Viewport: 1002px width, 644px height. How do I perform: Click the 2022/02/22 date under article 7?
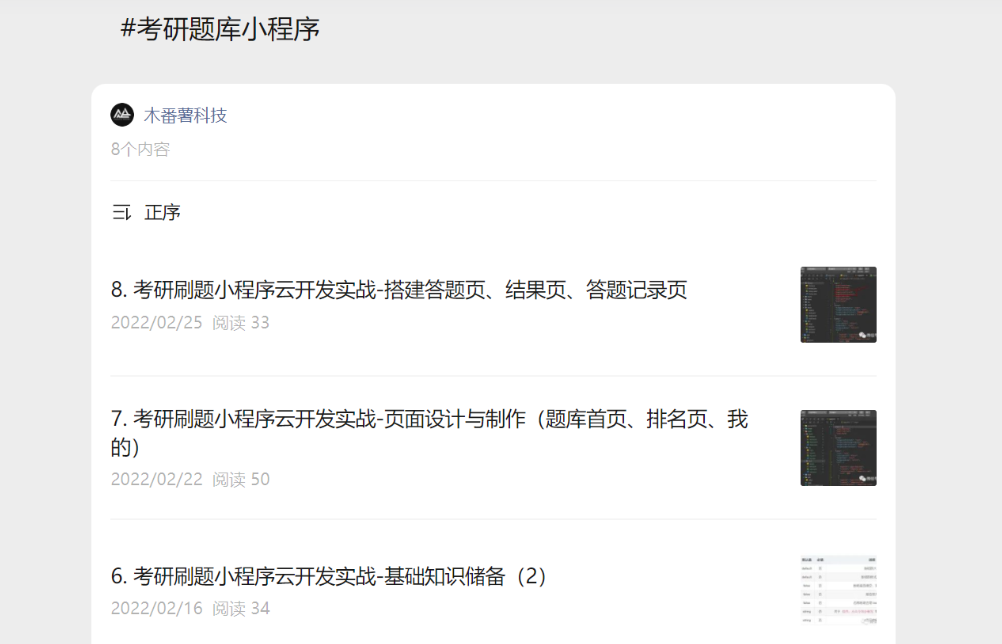pyautogui.click(x=157, y=479)
